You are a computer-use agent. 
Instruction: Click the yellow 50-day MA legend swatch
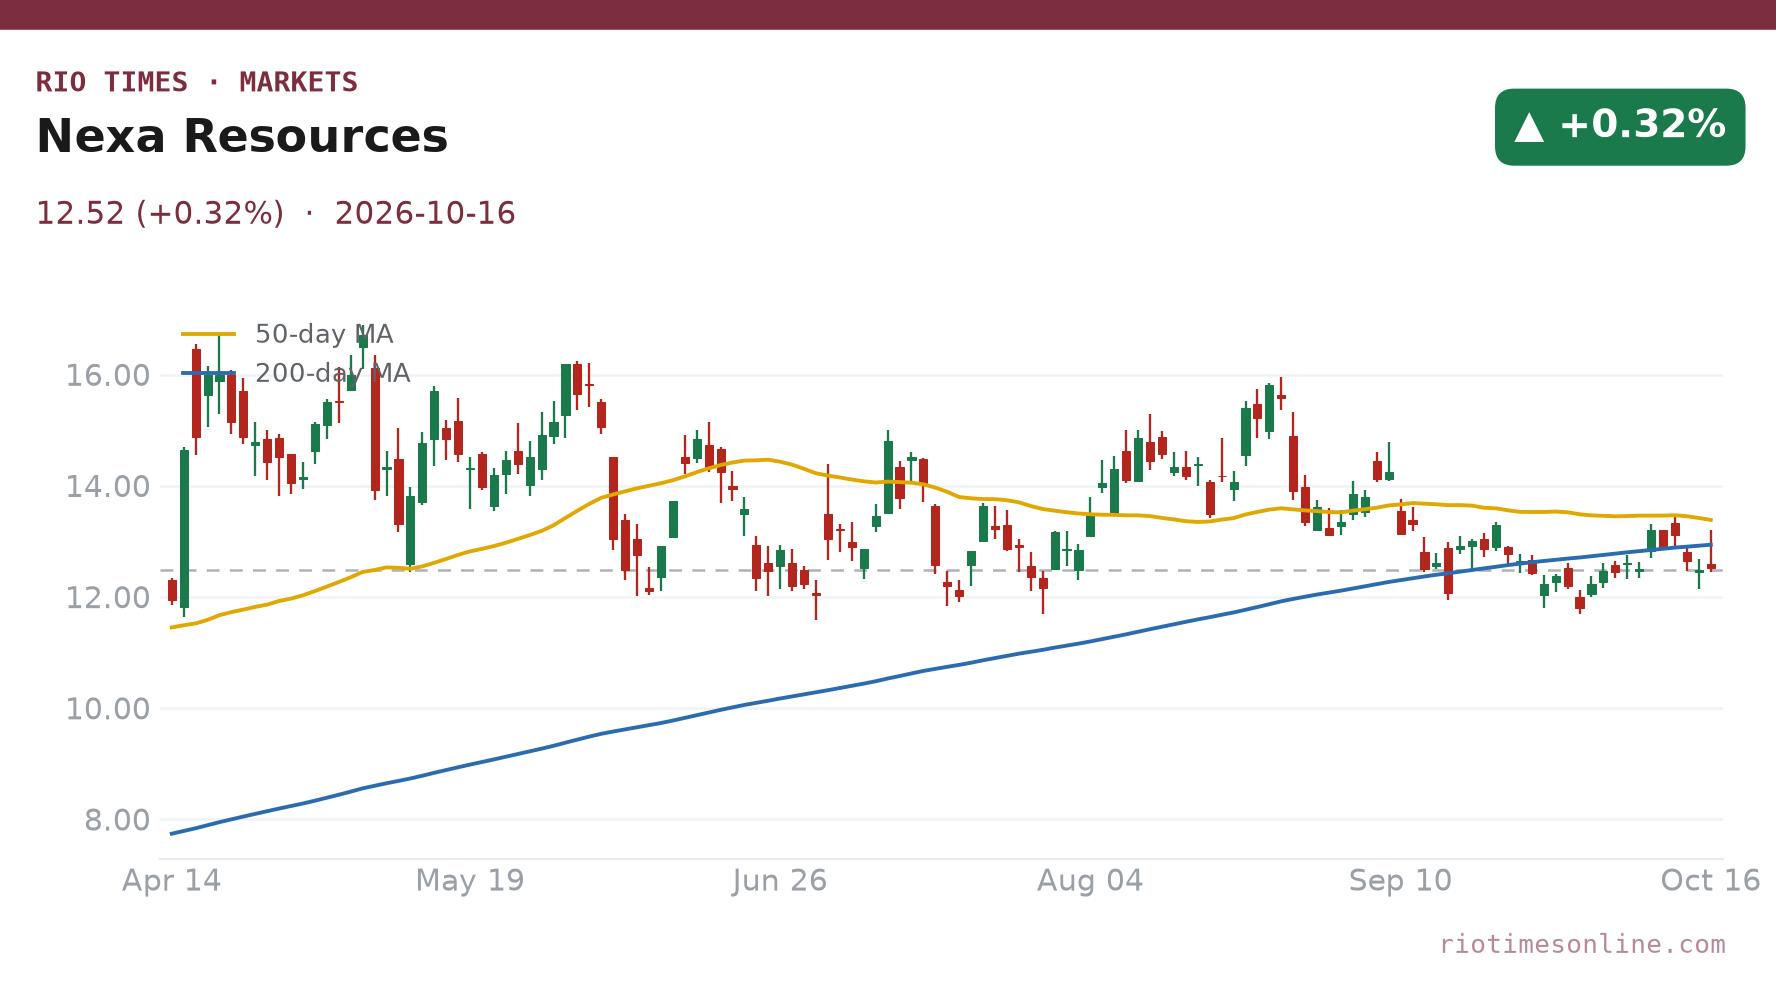pos(209,334)
